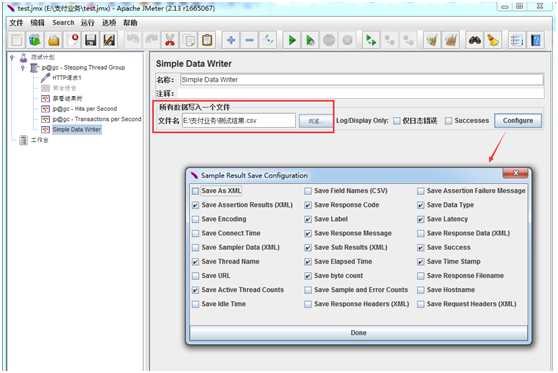
Task: Click the Copy toolbar icon
Action: (x=189, y=40)
